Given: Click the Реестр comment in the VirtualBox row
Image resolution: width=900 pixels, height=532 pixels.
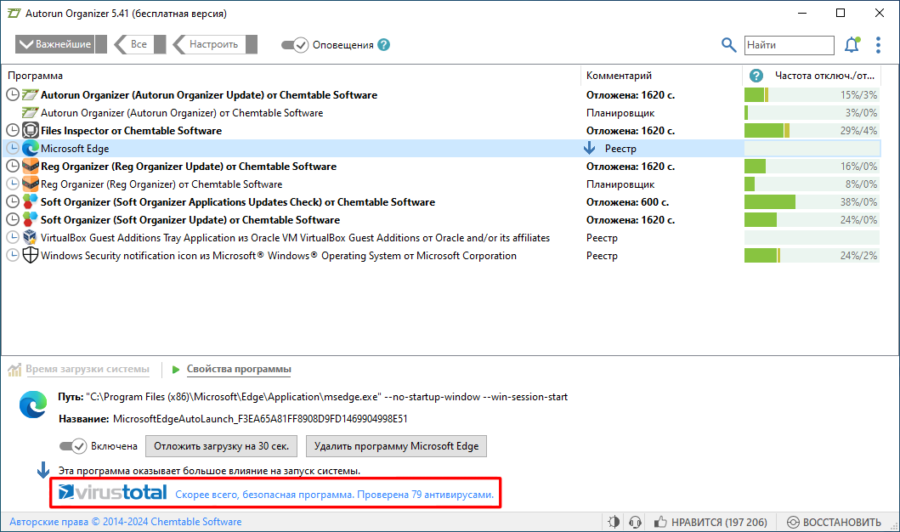Looking at the screenshot, I should 602,237.
